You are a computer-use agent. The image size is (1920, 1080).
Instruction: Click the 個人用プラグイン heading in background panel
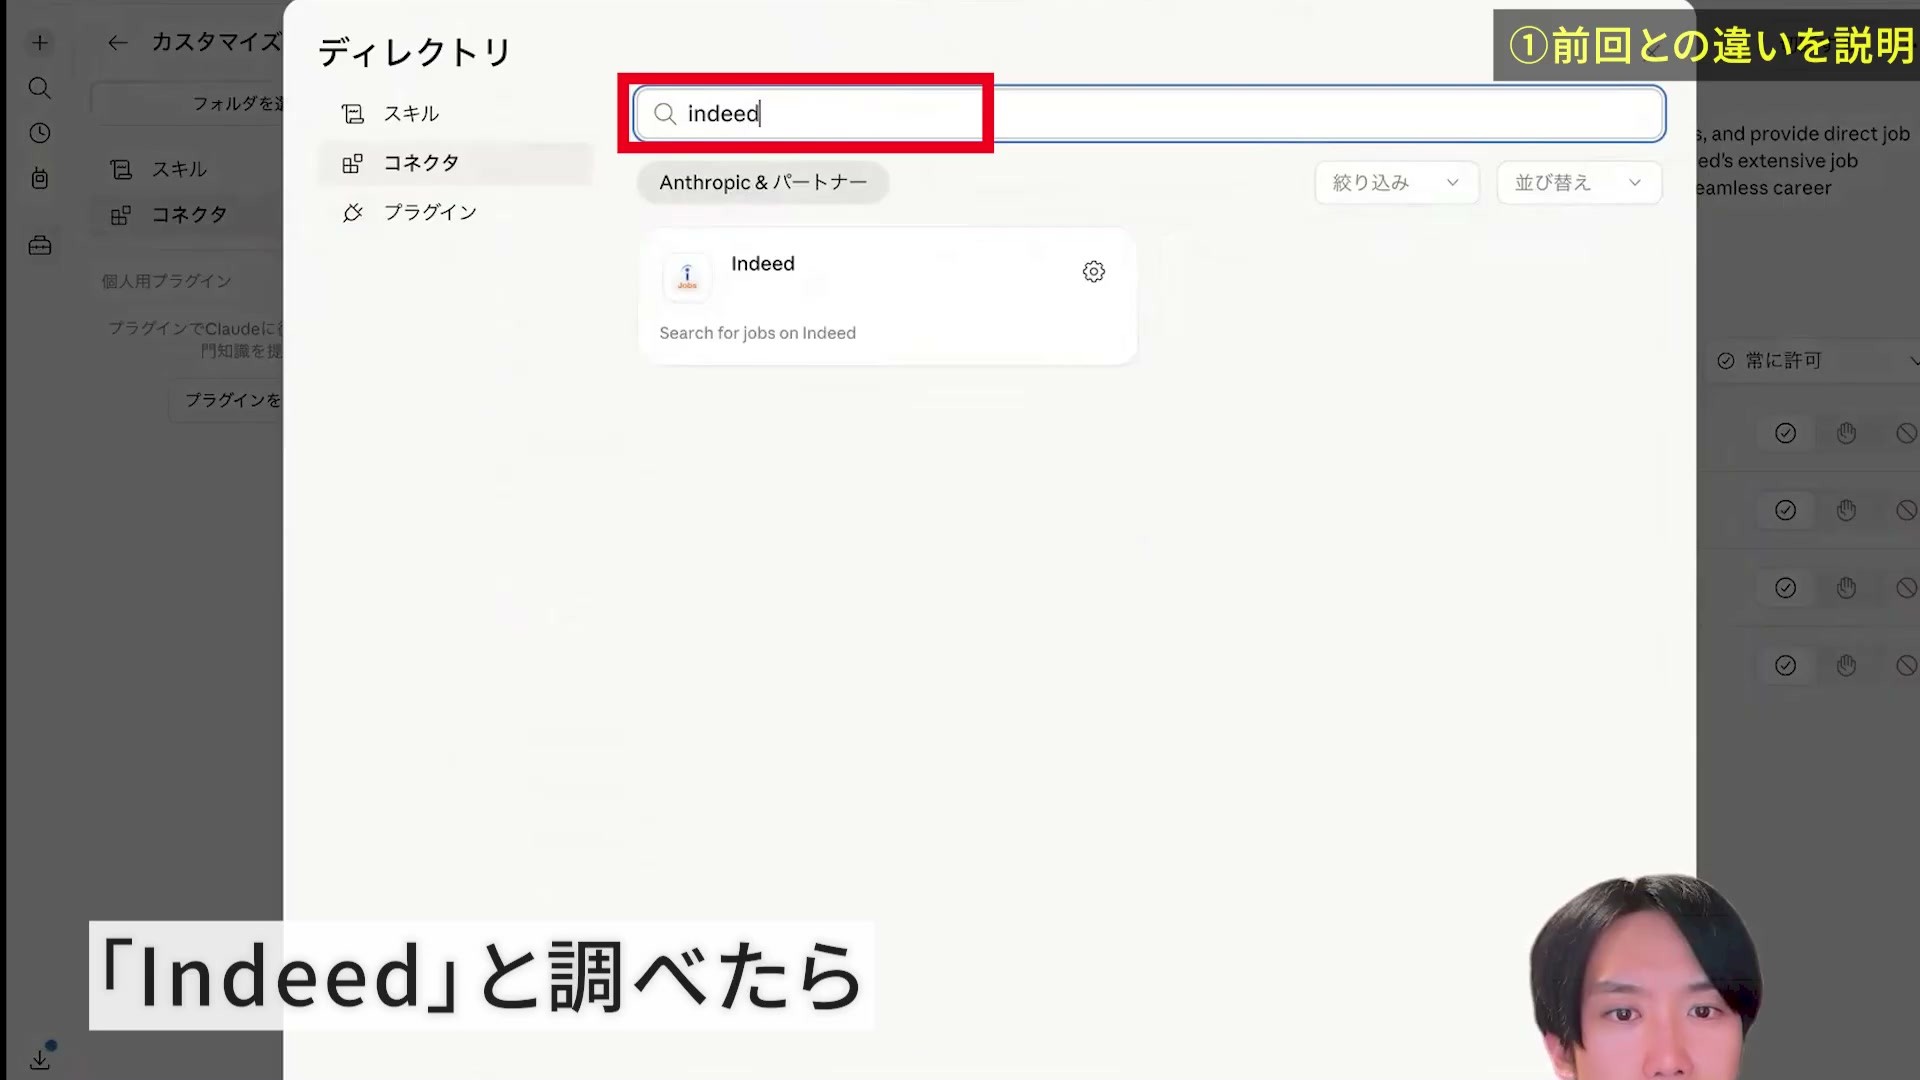pos(166,281)
